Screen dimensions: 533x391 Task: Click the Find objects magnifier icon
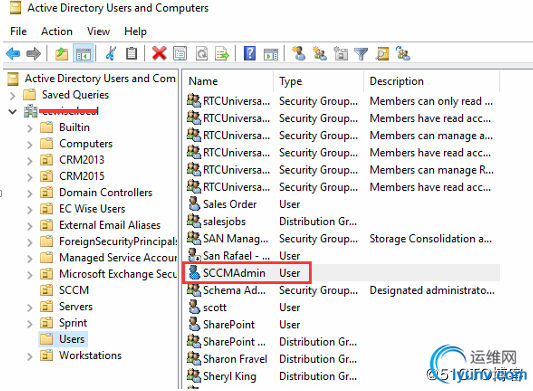(382, 53)
